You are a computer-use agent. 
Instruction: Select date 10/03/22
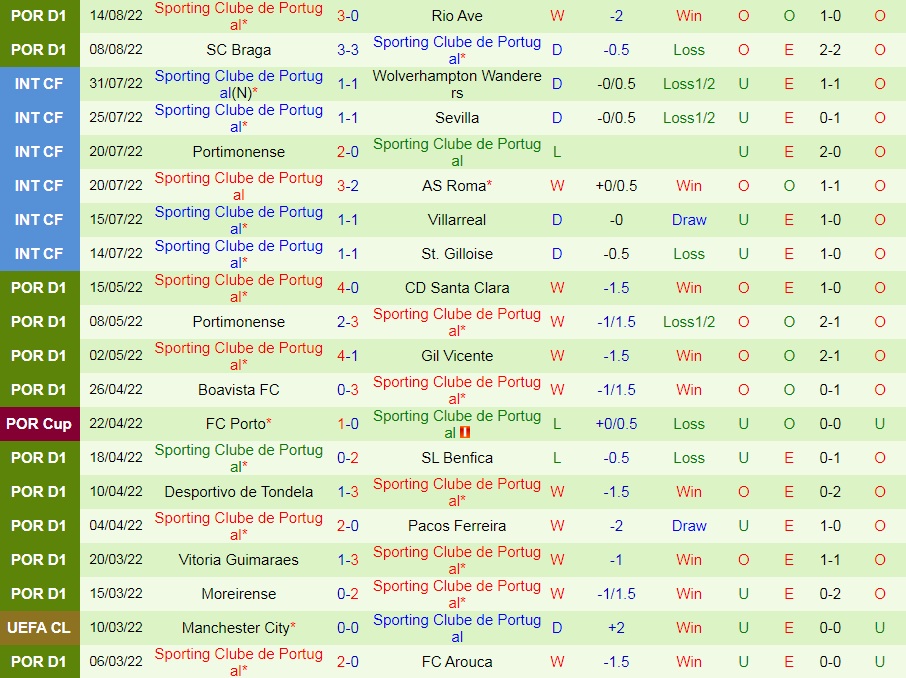click(116, 628)
